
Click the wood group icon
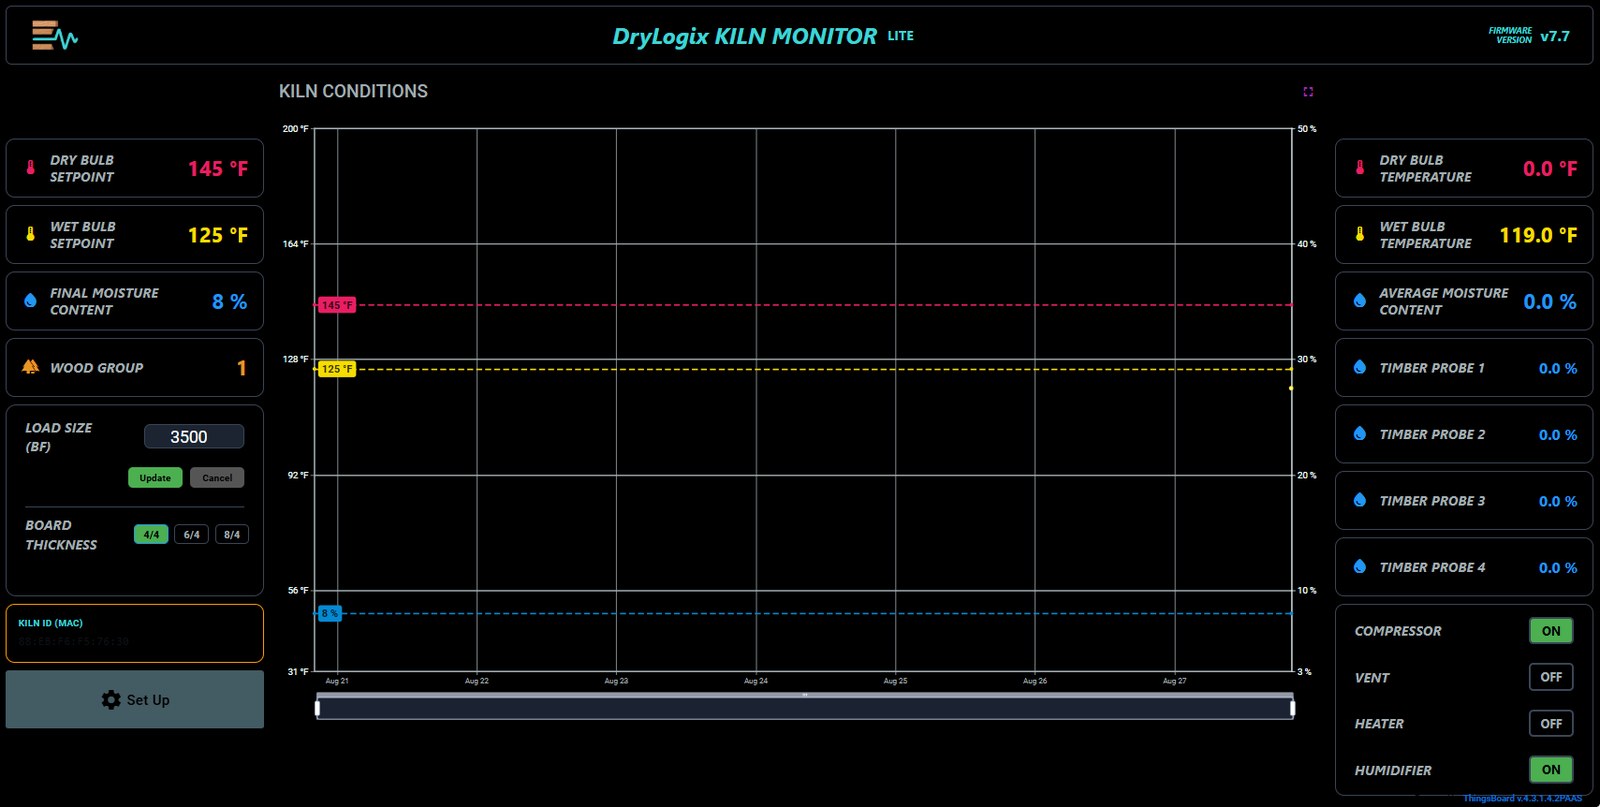30,367
